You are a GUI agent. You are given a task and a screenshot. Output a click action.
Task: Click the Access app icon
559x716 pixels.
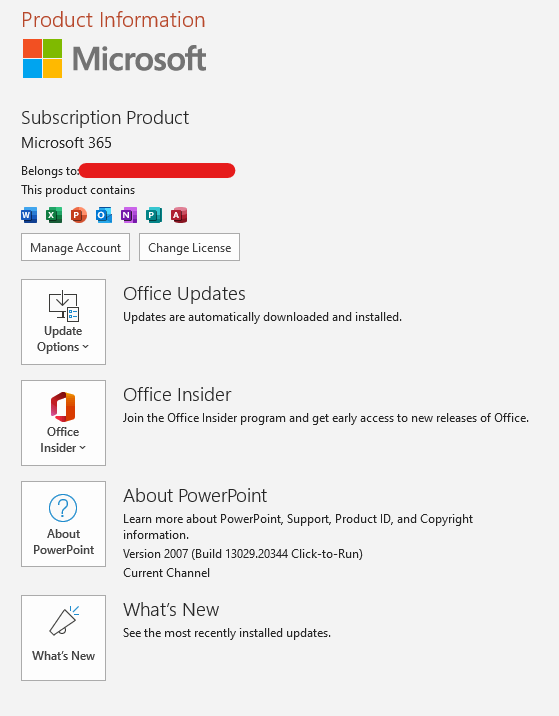[x=179, y=215]
